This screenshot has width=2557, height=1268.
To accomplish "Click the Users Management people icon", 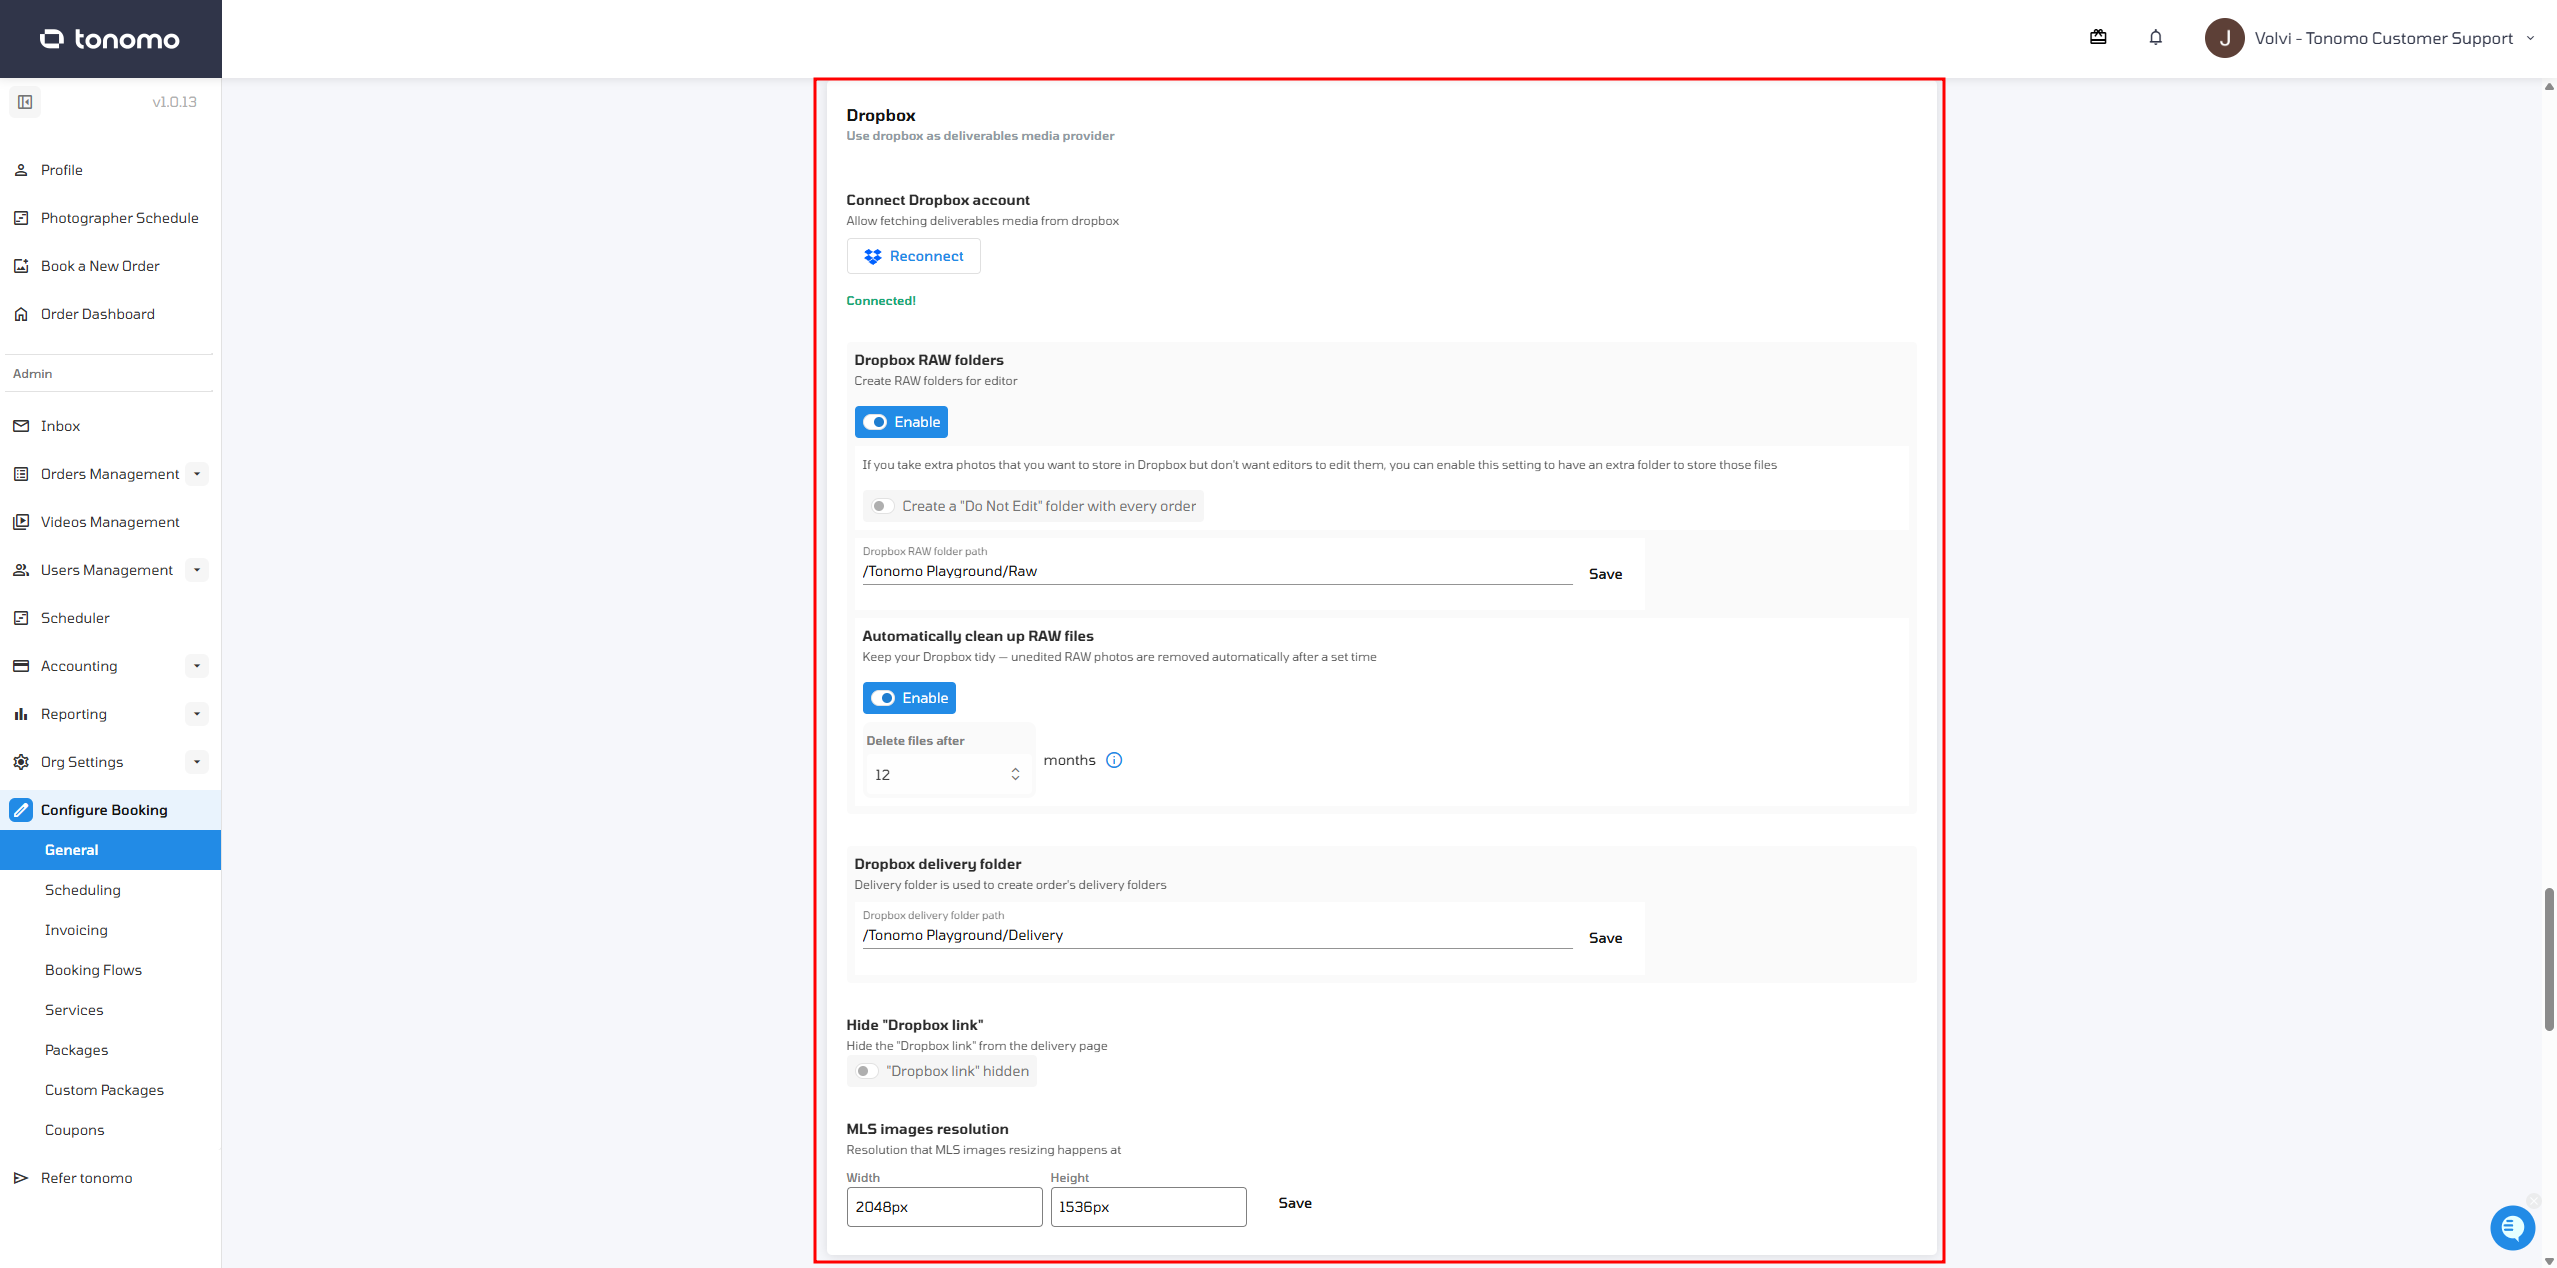I will [21, 570].
